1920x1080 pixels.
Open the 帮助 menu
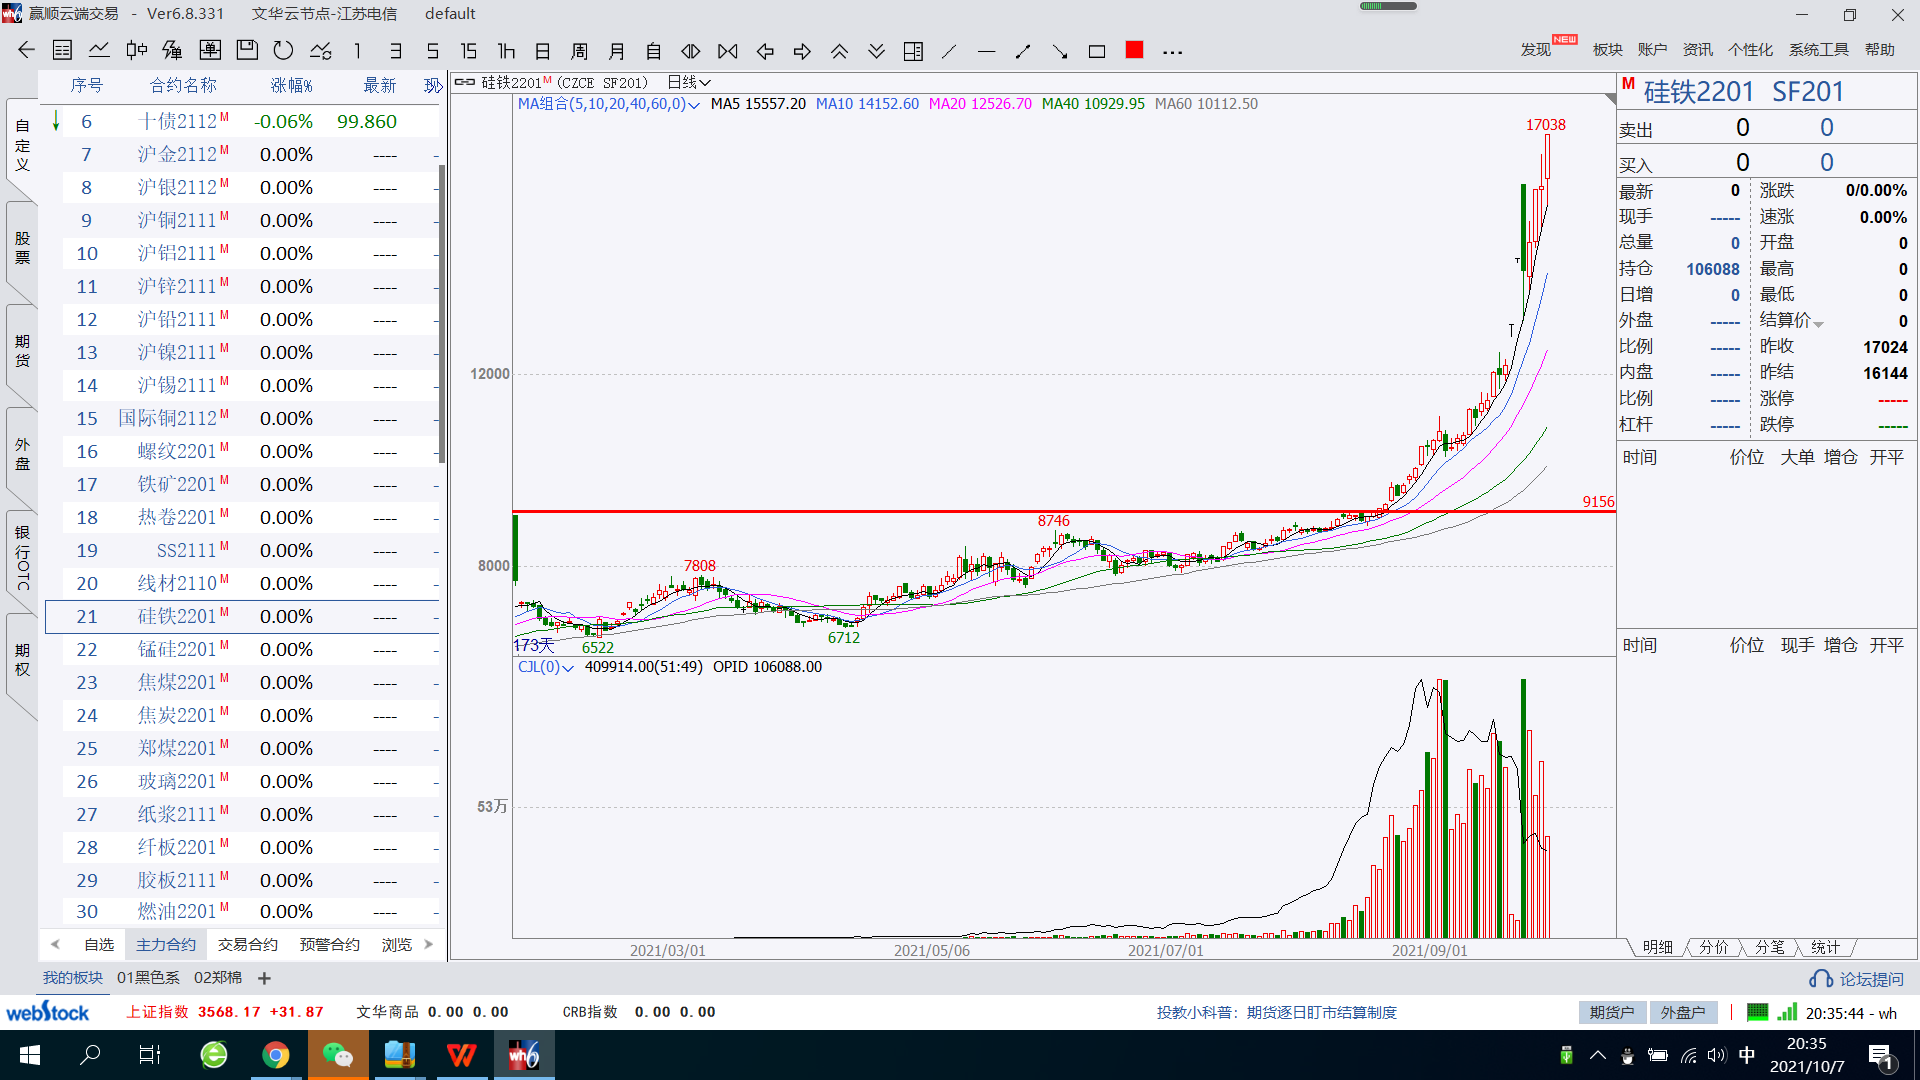(1879, 49)
